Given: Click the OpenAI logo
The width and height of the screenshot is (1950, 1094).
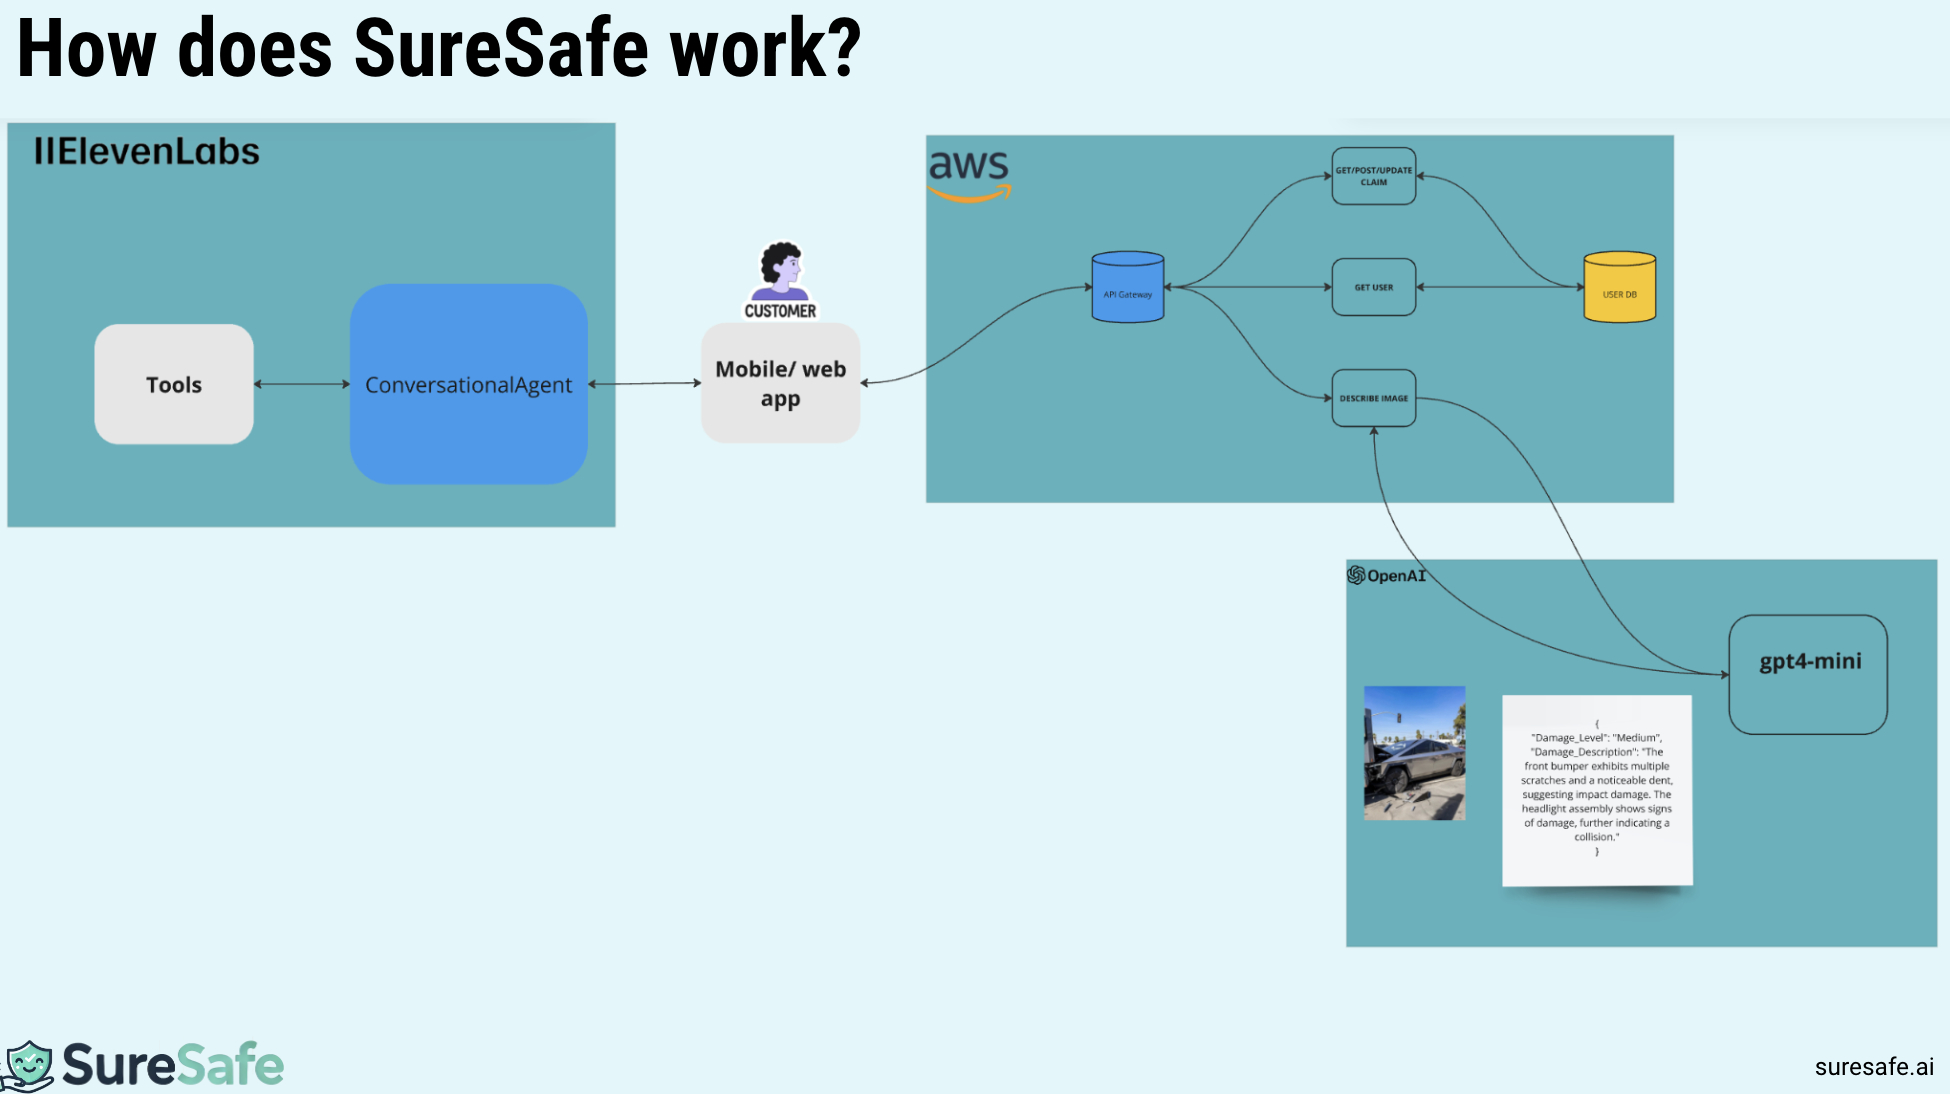Looking at the screenshot, I should tap(1386, 575).
